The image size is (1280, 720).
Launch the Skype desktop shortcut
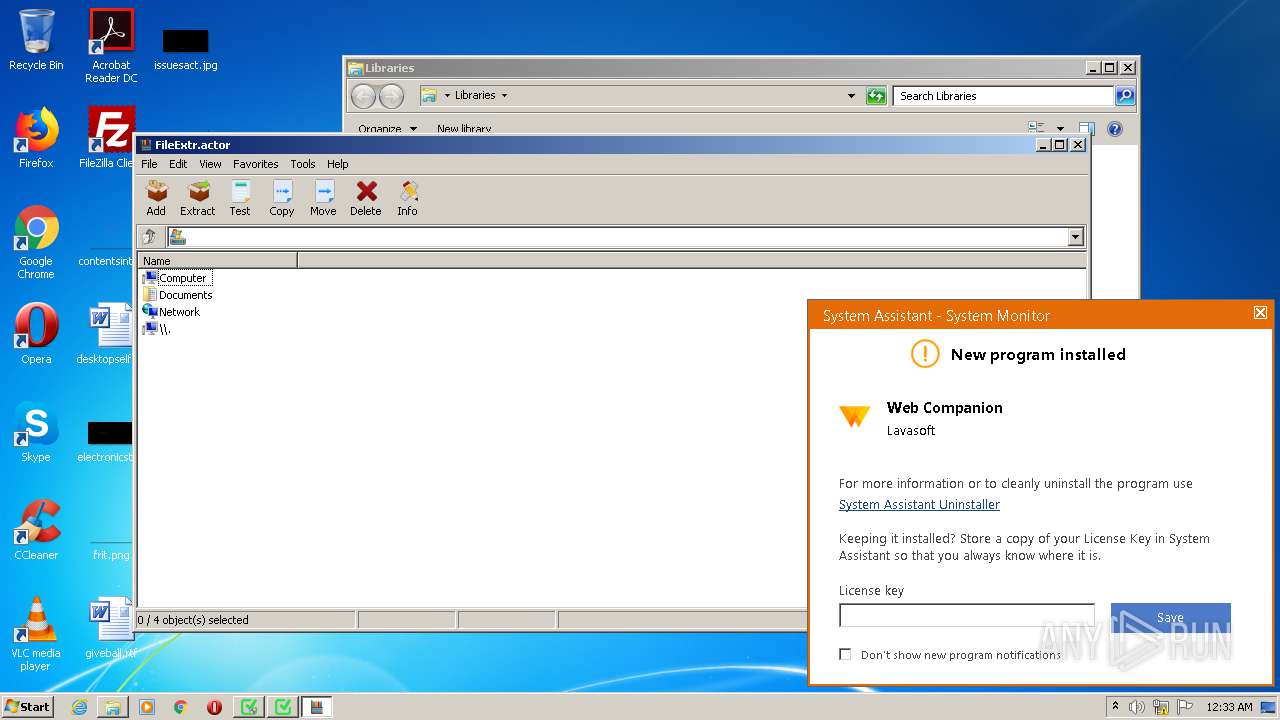[36, 432]
